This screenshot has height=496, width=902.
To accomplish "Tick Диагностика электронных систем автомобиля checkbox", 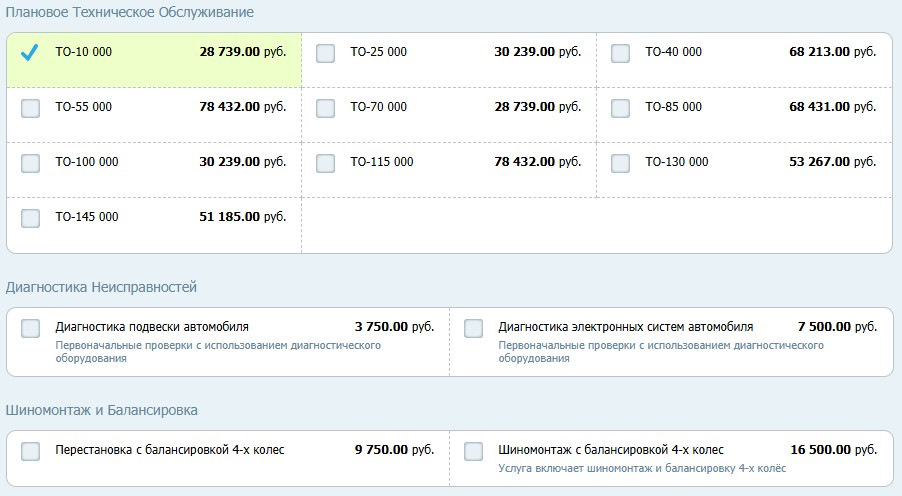I will tap(474, 328).
